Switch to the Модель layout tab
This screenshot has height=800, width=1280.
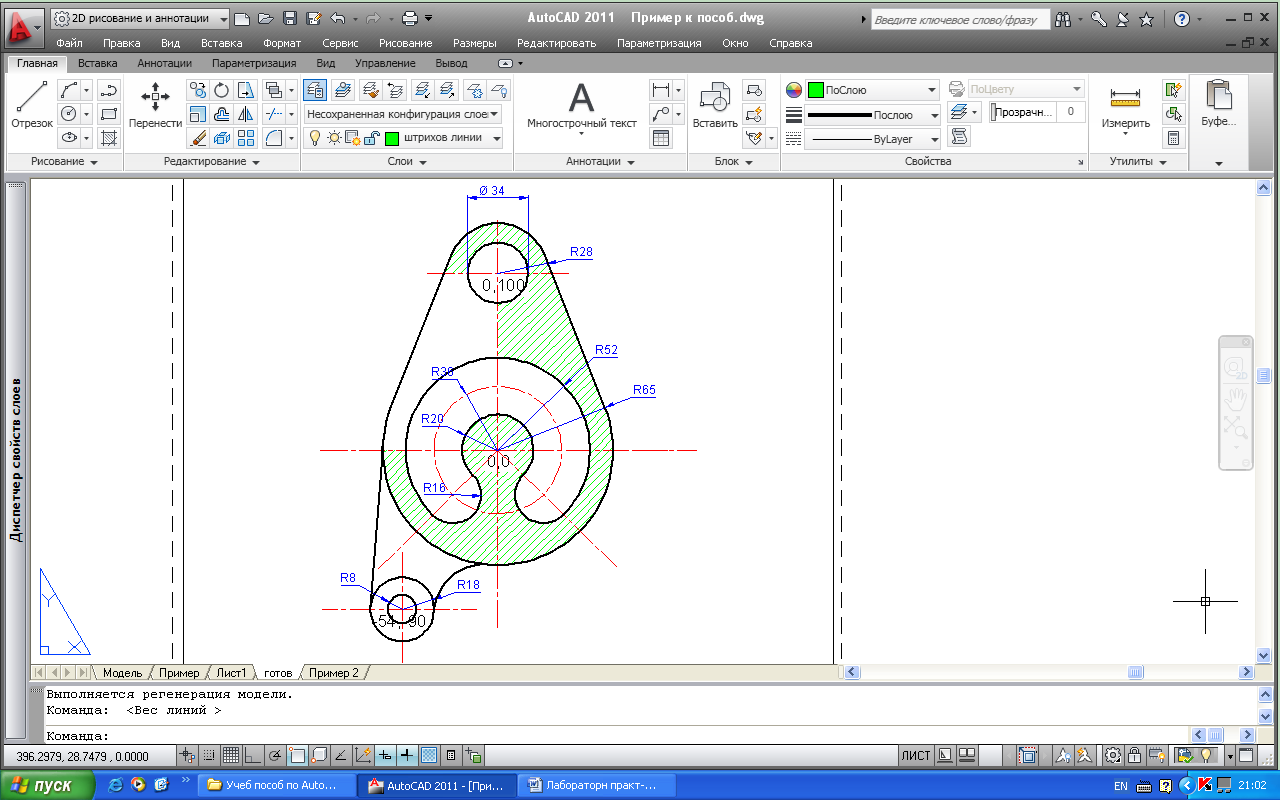(x=122, y=673)
